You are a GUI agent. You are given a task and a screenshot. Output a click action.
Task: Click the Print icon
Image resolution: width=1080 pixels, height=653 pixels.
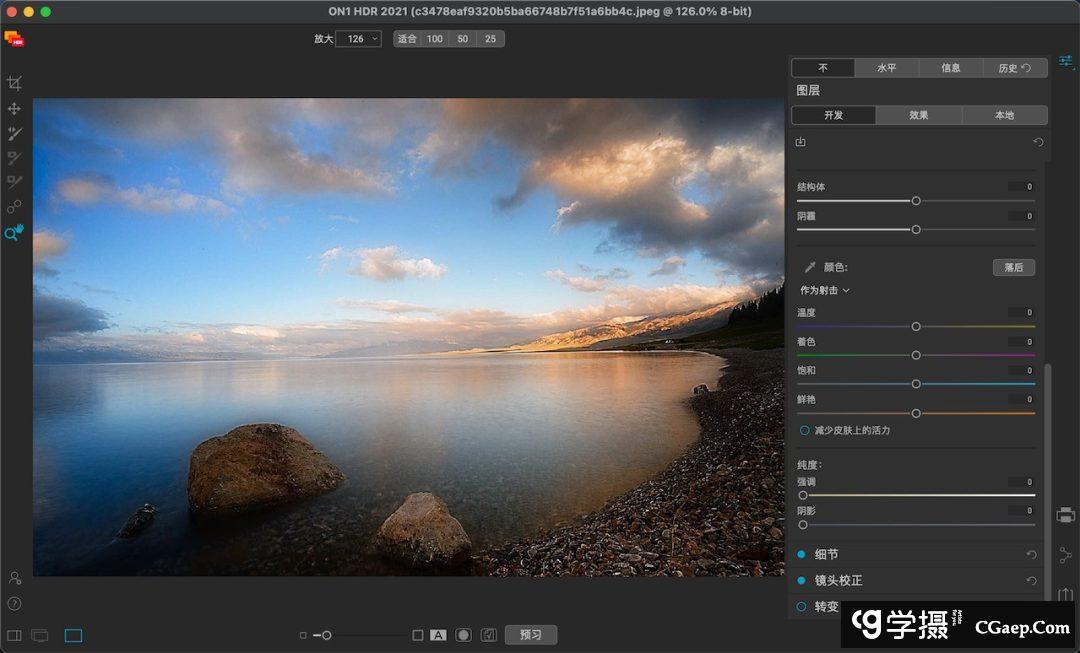point(1065,515)
